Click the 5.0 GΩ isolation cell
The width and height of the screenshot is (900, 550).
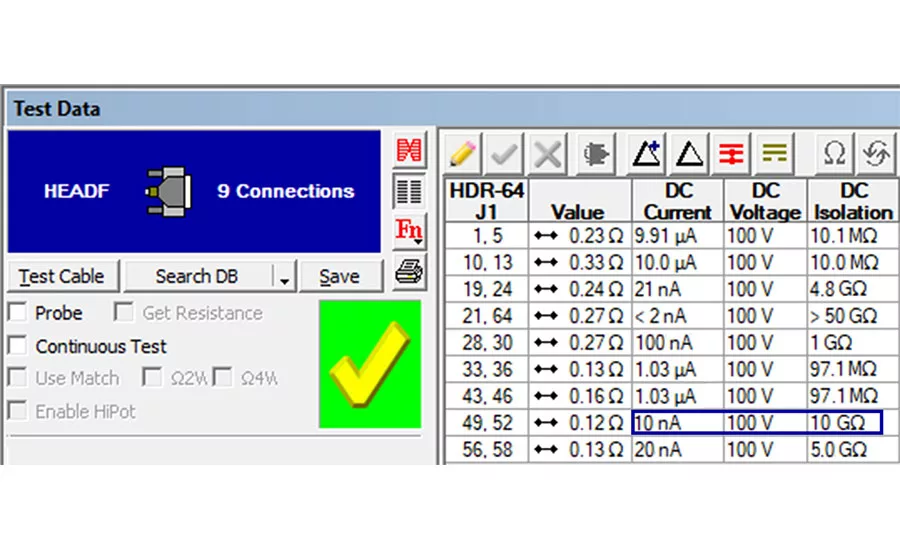(x=853, y=450)
